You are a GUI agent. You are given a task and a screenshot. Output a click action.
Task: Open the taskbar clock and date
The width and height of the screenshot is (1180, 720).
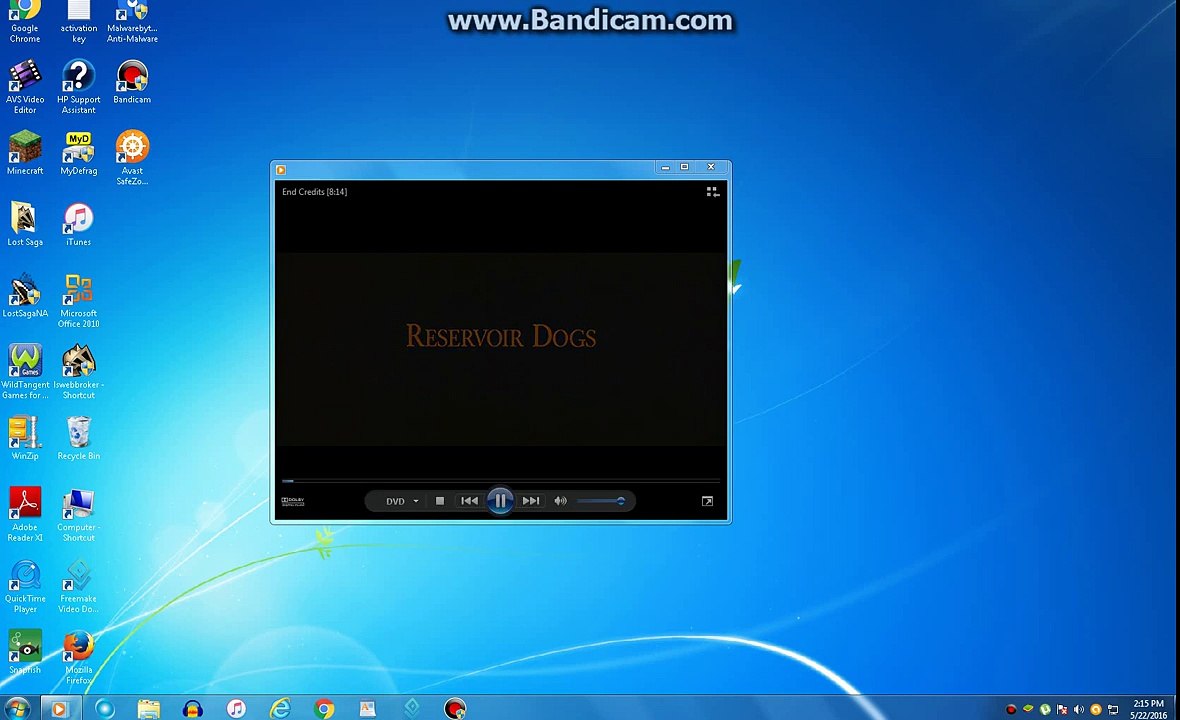[1148, 709]
